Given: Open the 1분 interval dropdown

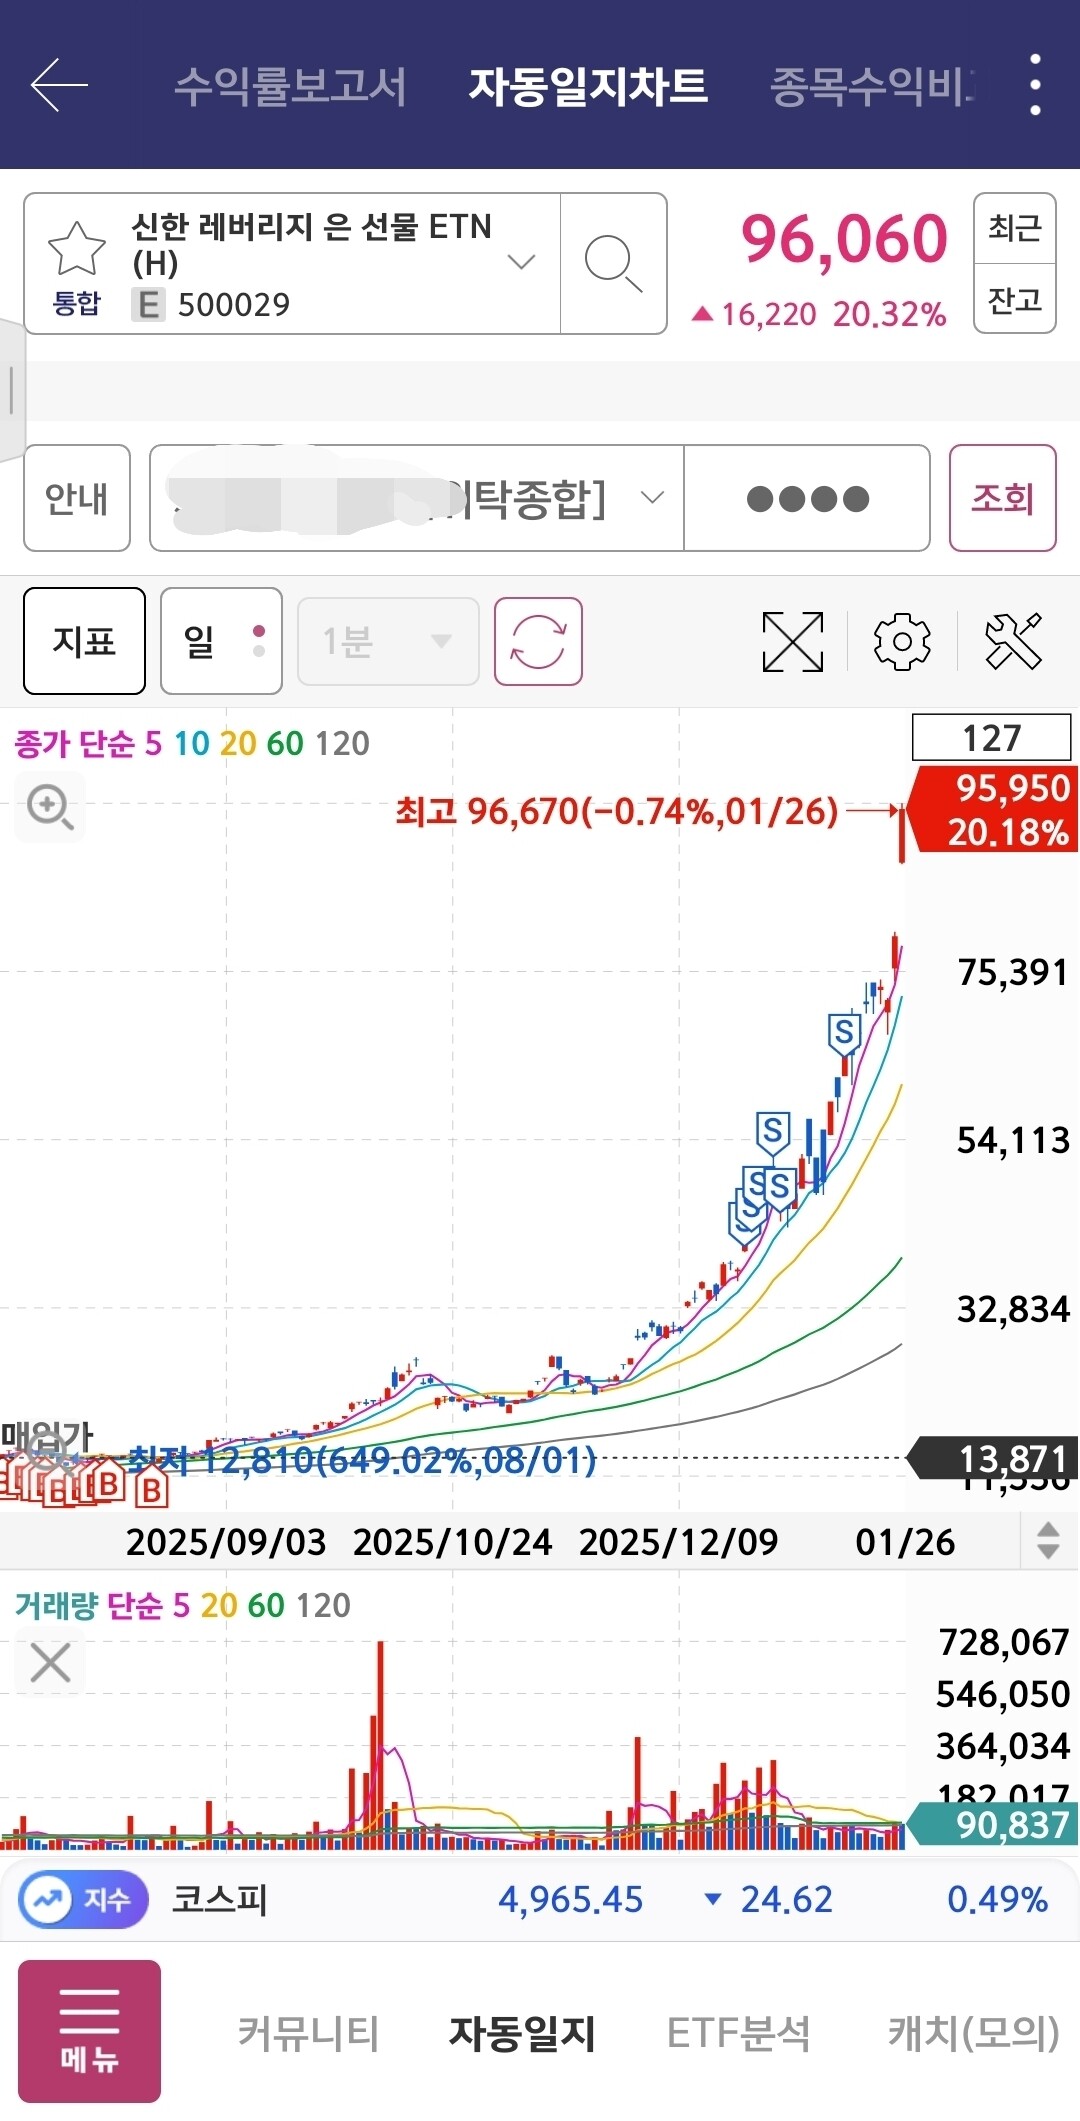Looking at the screenshot, I should tap(388, 641).
